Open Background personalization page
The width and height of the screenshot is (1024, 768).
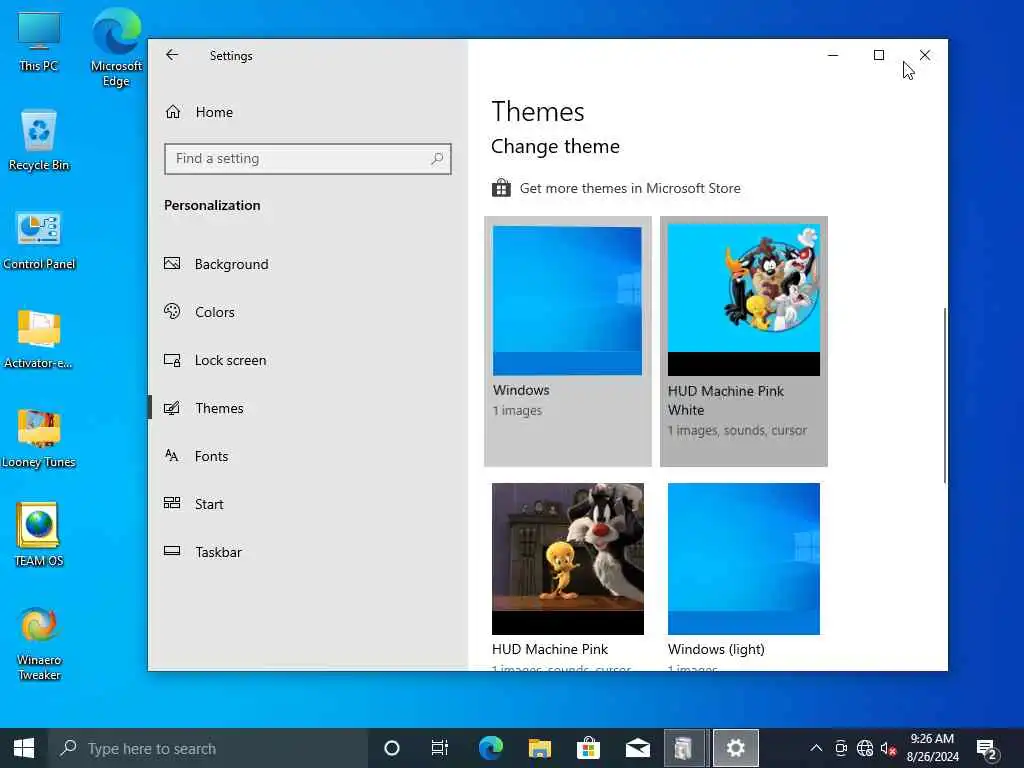point(307,264)
